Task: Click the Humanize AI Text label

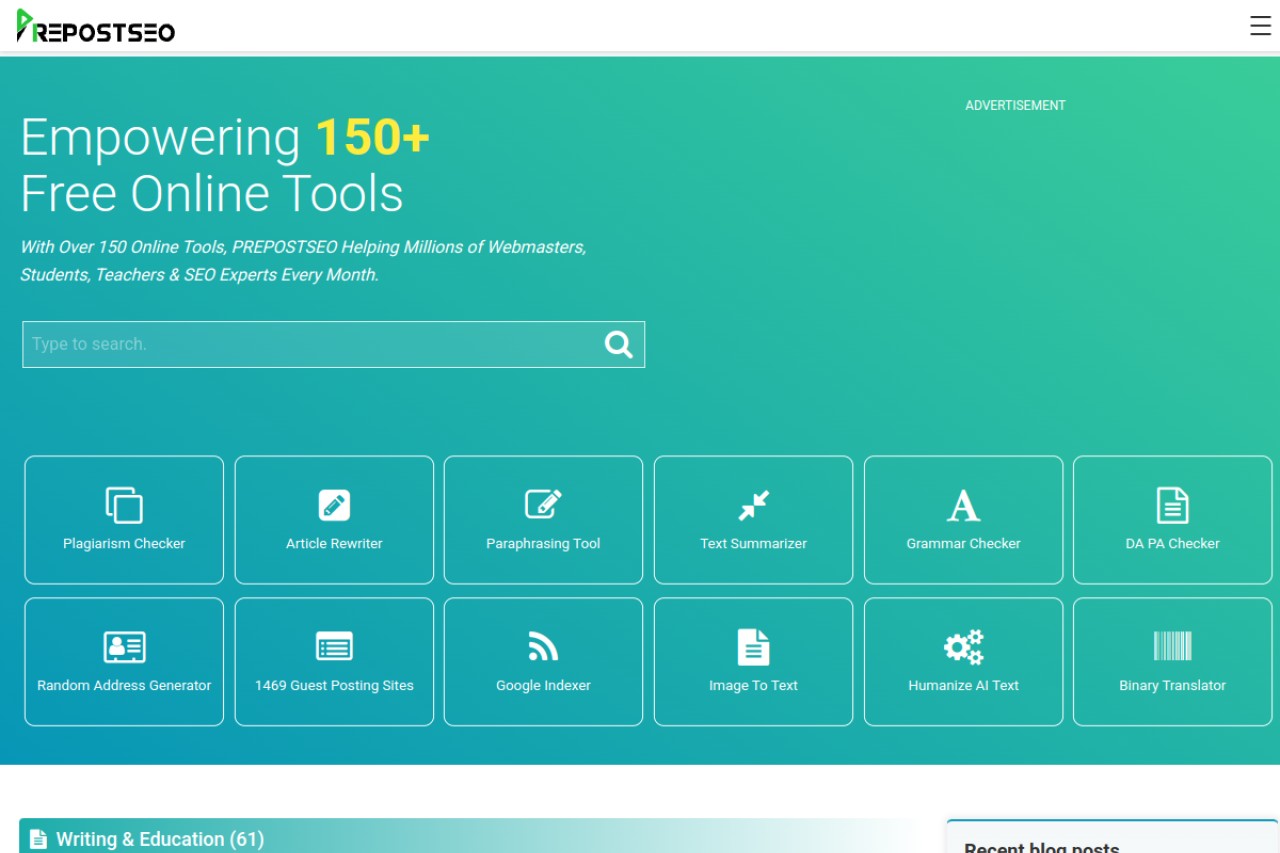Action: coord(963,686)
